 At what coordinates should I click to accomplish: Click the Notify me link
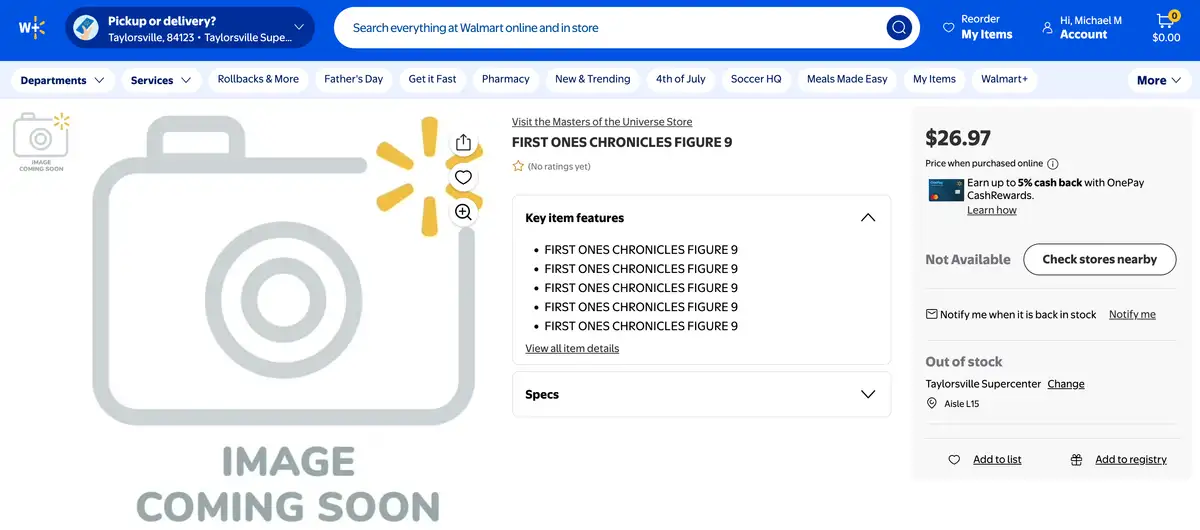pos(1132,314)
